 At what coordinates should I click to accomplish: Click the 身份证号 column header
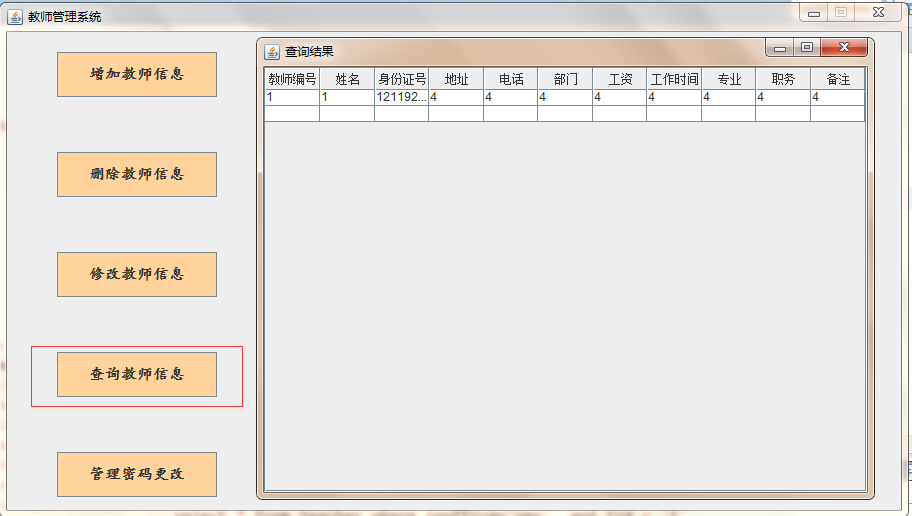[x=401, y=79]
